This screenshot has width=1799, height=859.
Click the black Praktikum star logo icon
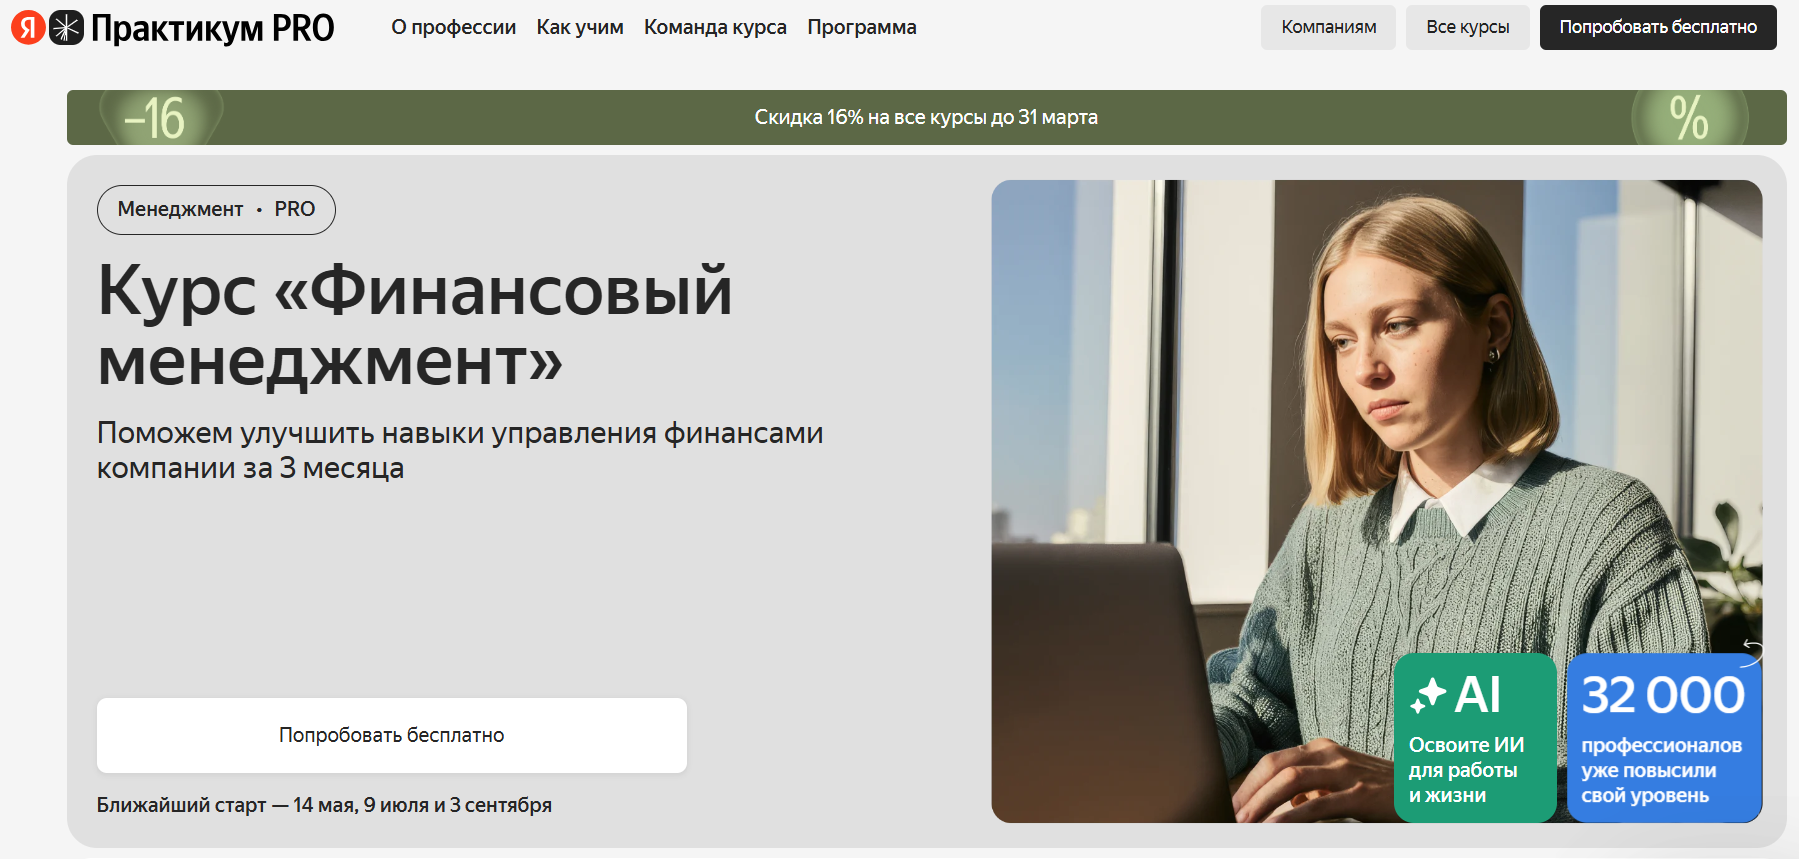(x=67, y=28)
